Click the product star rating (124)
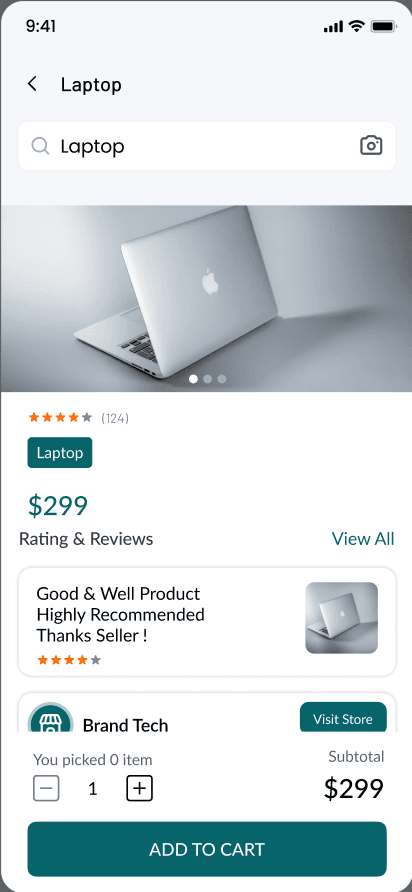Image resolution: width=412 pixels, height=892 pixels. pyautogui.click(x=79, y=418)
